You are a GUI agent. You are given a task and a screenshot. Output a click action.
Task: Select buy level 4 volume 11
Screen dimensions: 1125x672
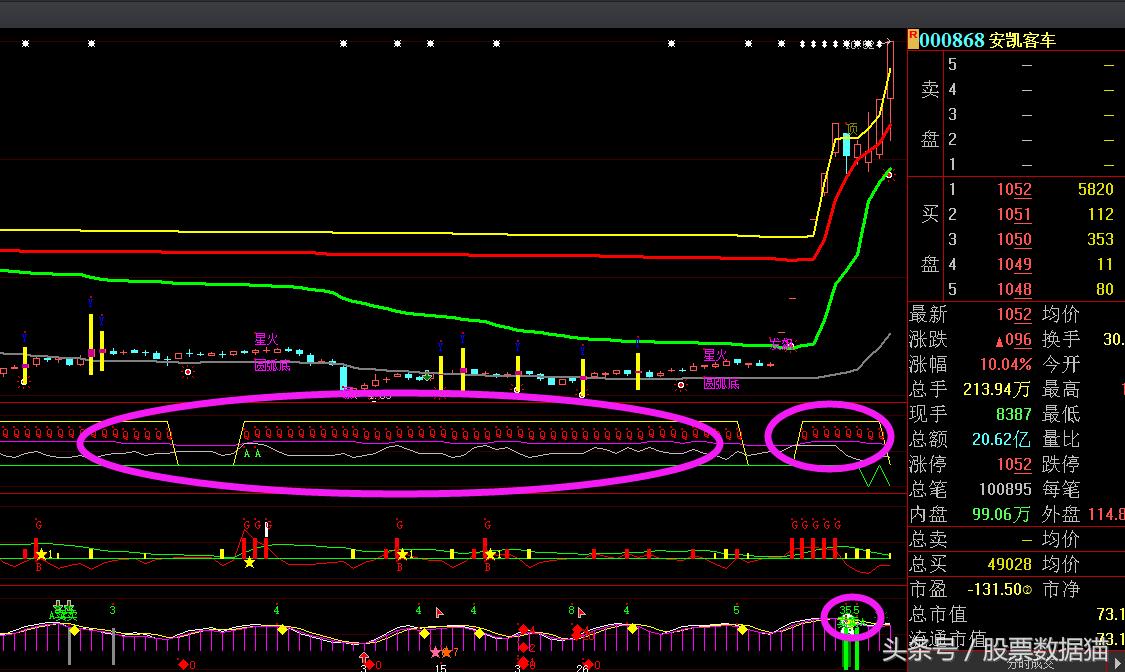(1105, 265)
